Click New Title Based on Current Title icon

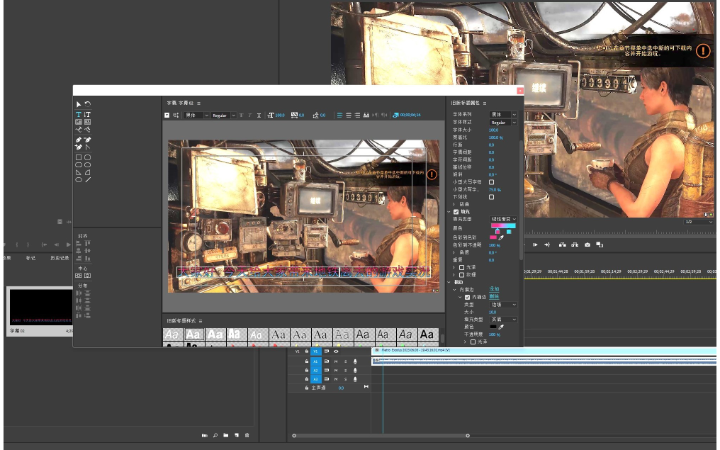[167, 115]
